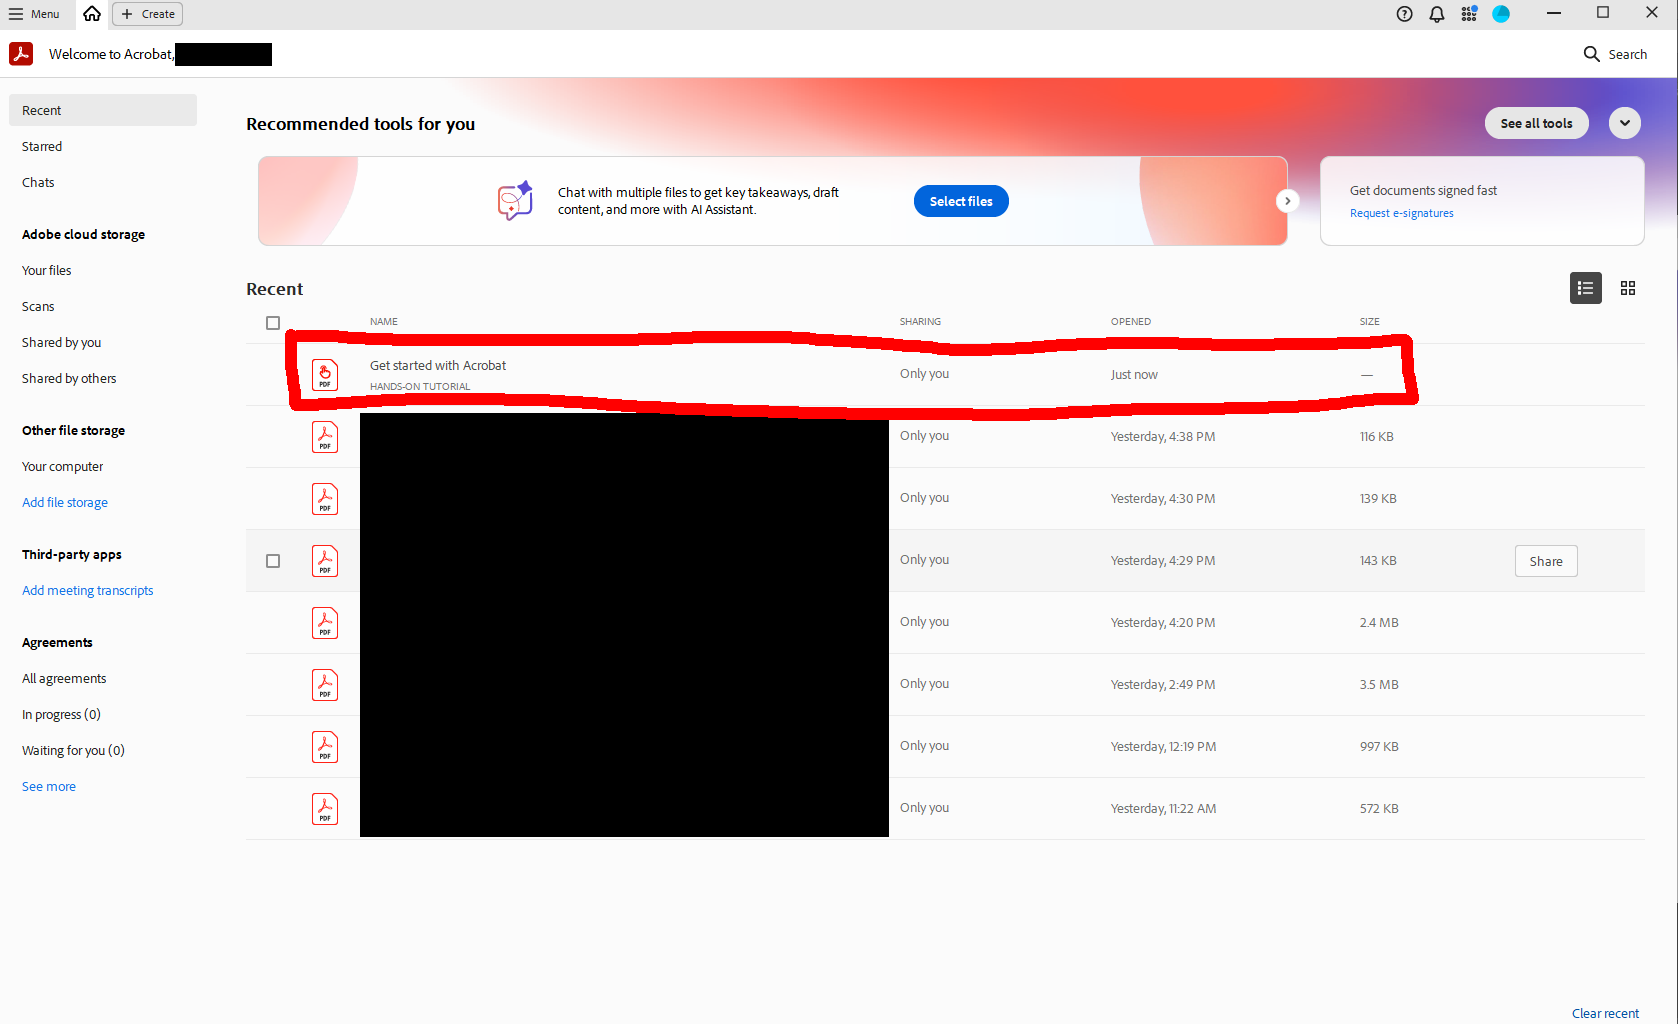Open the hamburger Menu dropdown
This screenshot has height=1024, width=1678.
pyautogui.click(x=36, y=14)
